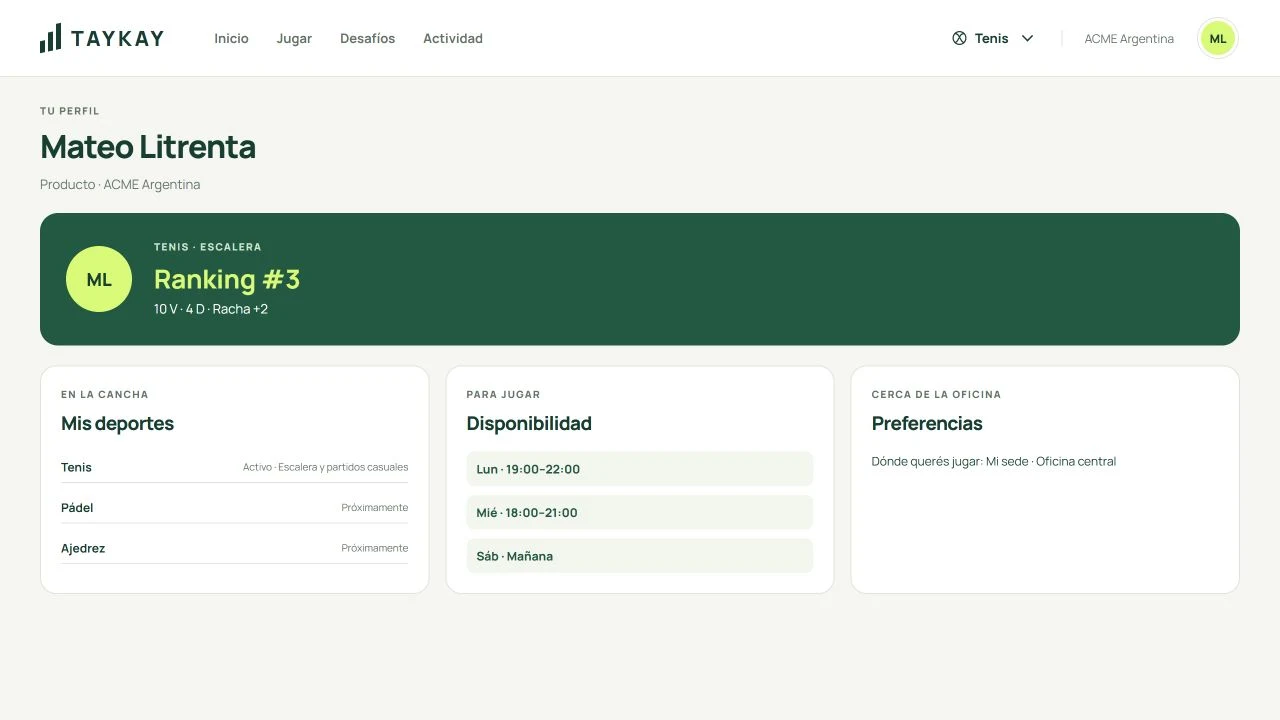
Task: Click the Ranking #3 heading
Action: [x=227, y=279]
